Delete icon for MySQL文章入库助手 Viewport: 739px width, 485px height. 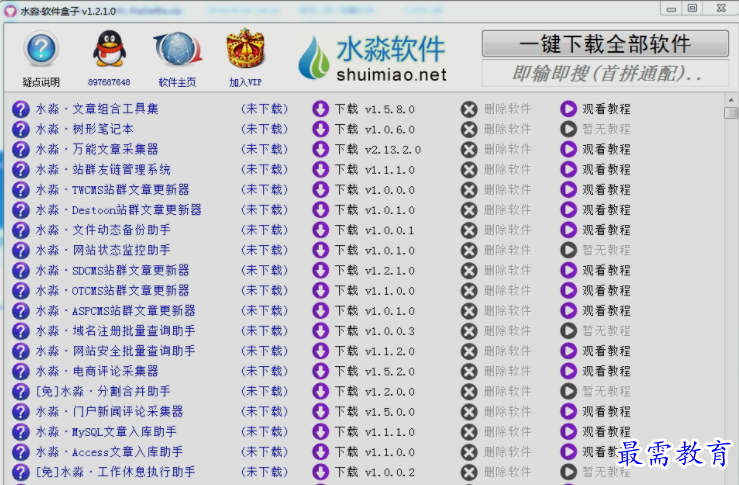coord(469,432)
